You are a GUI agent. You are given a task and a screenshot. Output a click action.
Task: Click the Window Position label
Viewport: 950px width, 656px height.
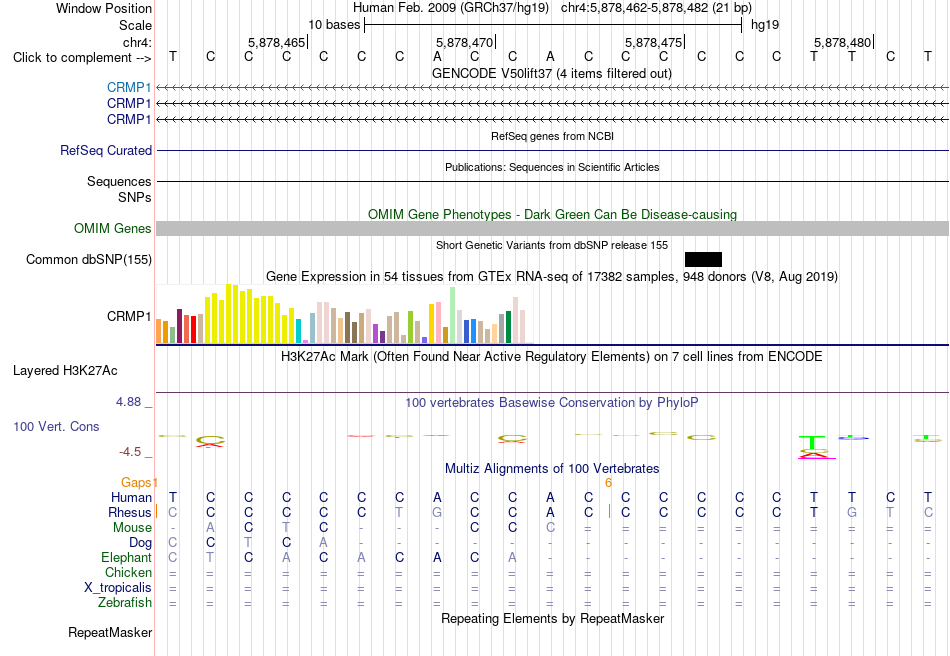(104, 8)
